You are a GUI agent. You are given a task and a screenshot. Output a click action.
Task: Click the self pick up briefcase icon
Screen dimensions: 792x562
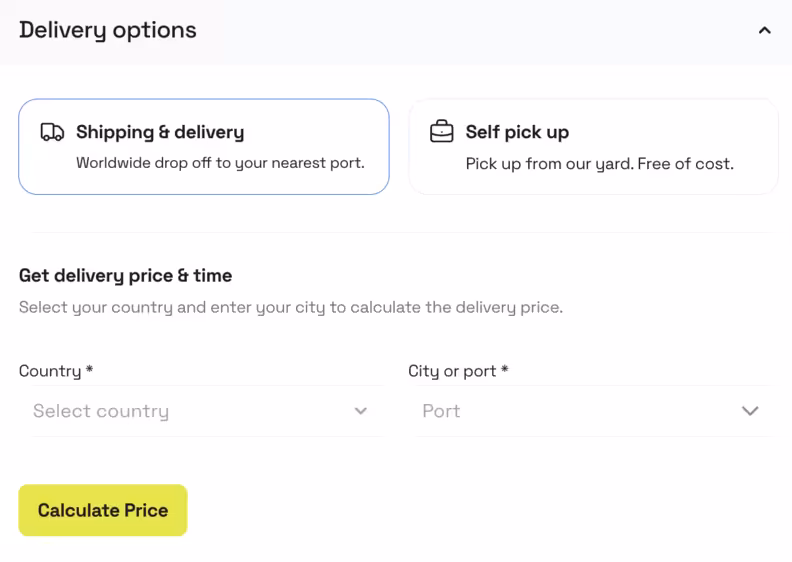tap(441, 132)
